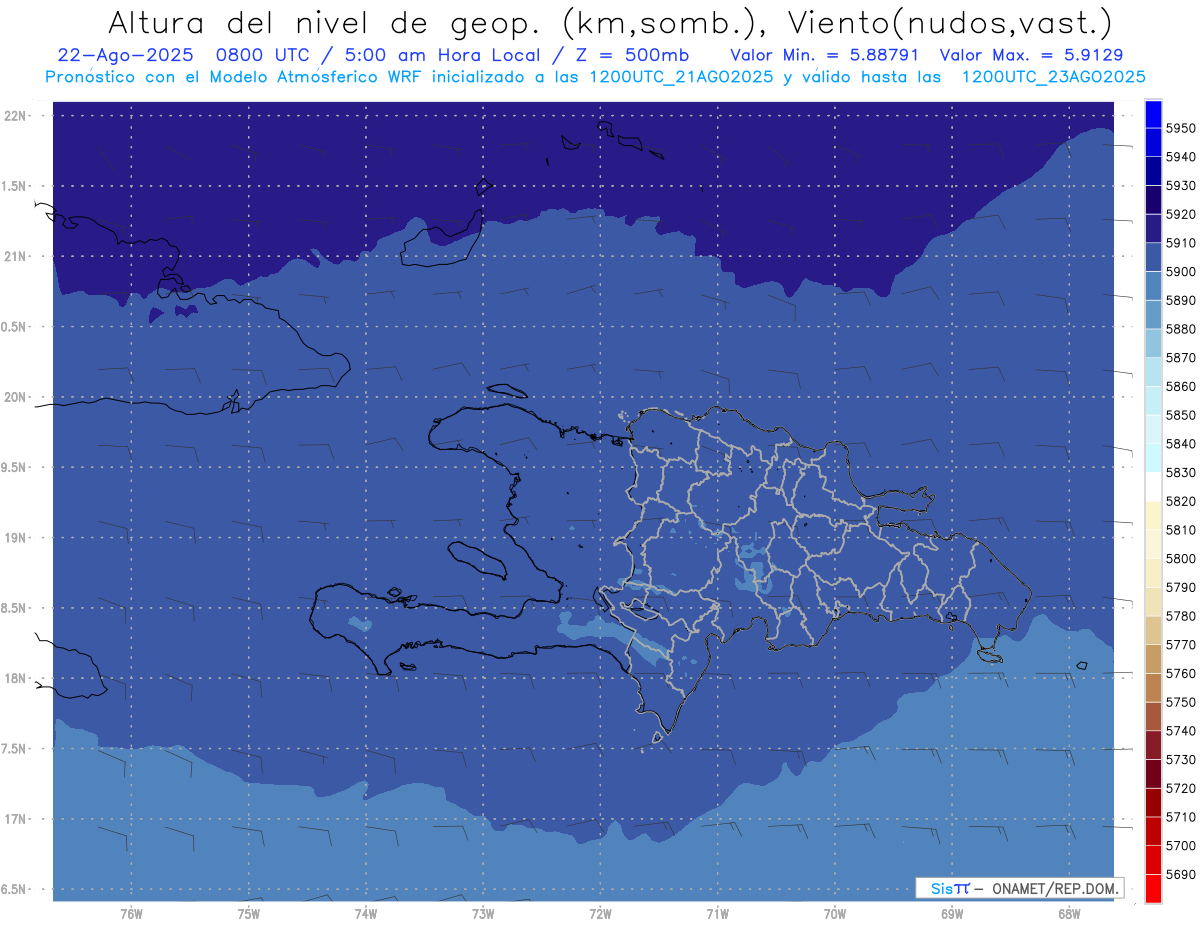Image resolution: width=1200 pixels, height=927 pixels.
Task: Click the 68W longitude axis label
Action: point(1069,913)
